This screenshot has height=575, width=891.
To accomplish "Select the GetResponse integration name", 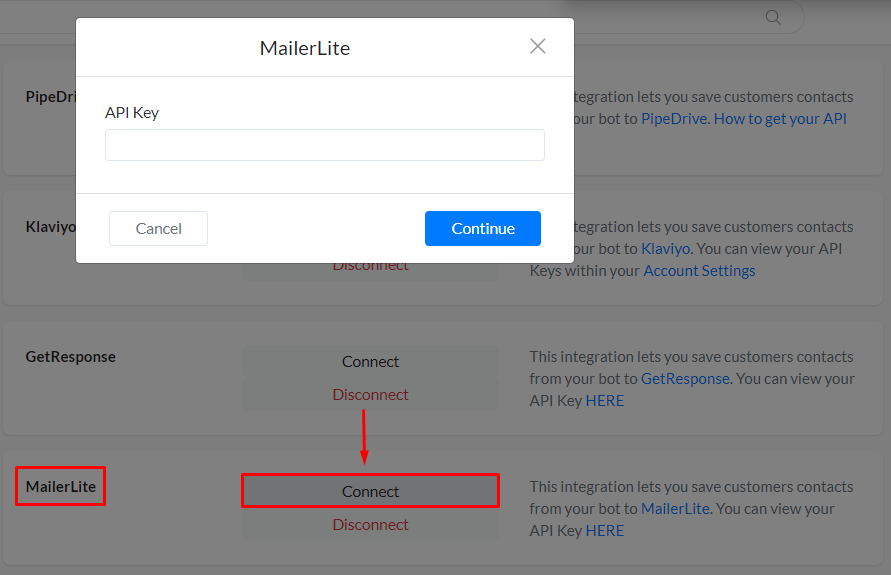I will 70,357.
